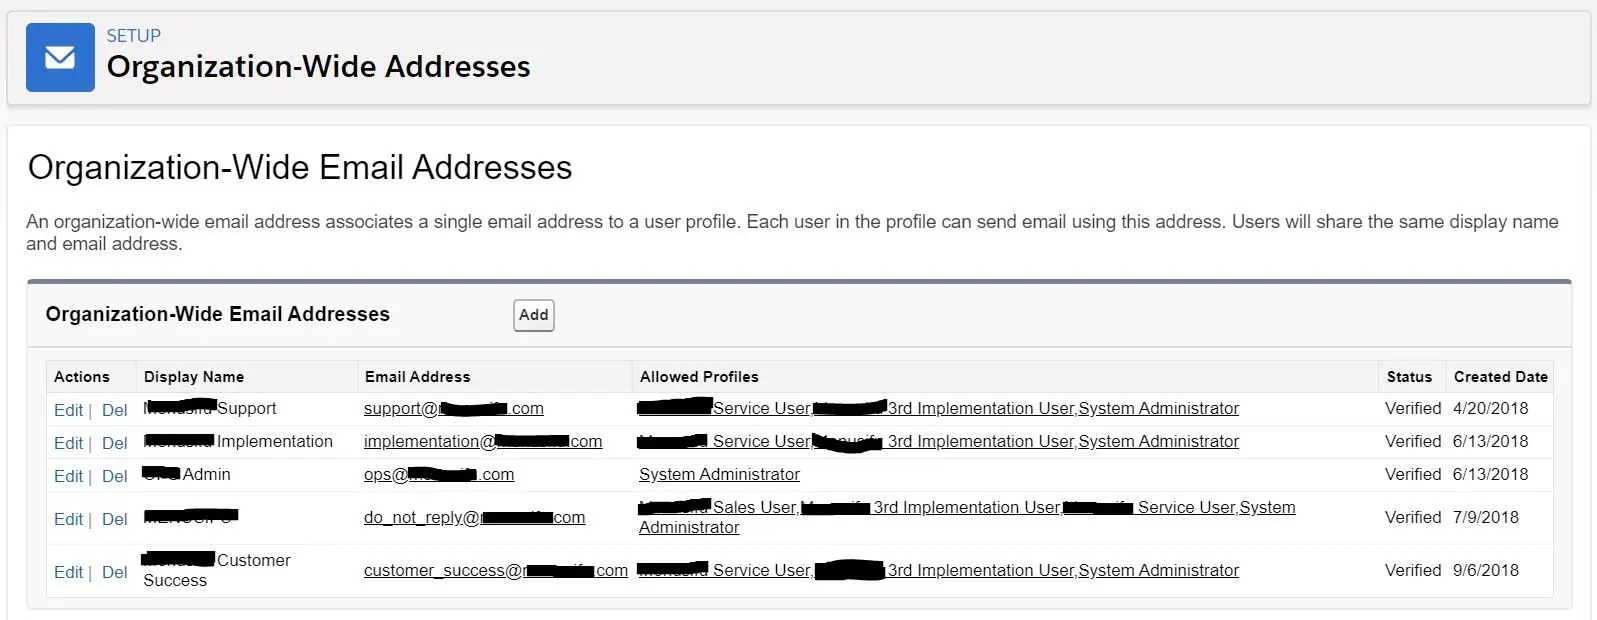Delete the Support address row
The image size is (1597, 620).
(115, 410)
